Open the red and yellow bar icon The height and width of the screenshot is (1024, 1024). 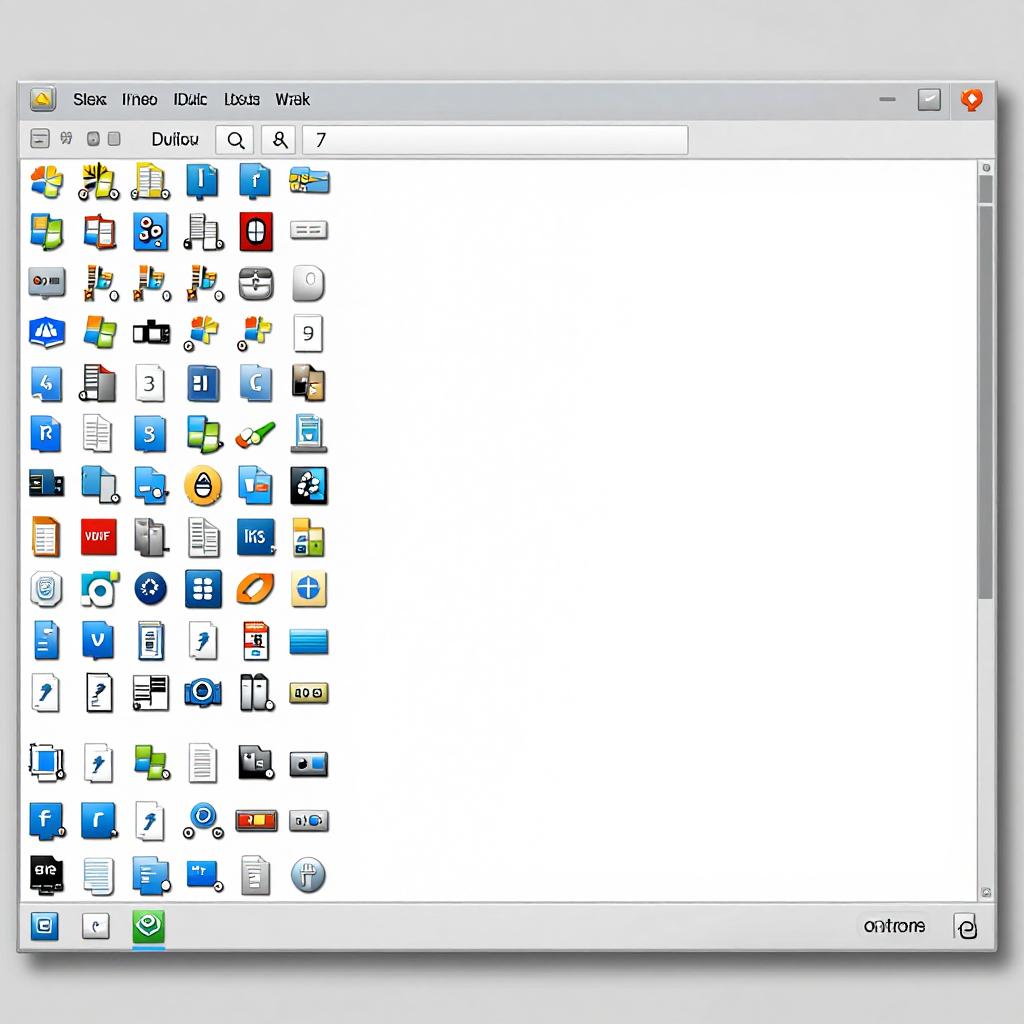256,820
